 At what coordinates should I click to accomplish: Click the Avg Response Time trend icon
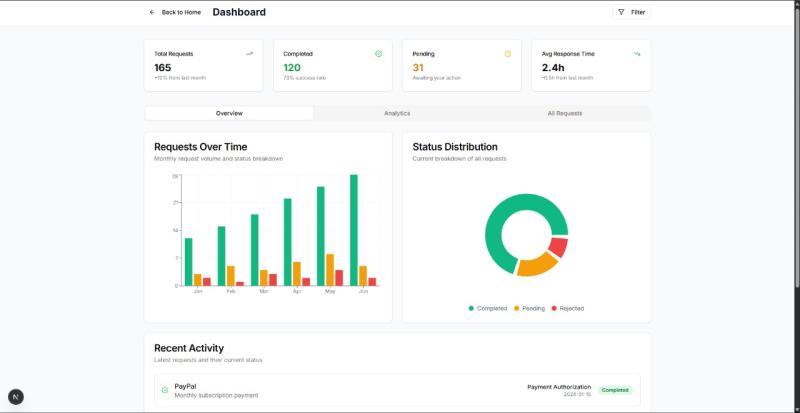click(x=636, y=53)
